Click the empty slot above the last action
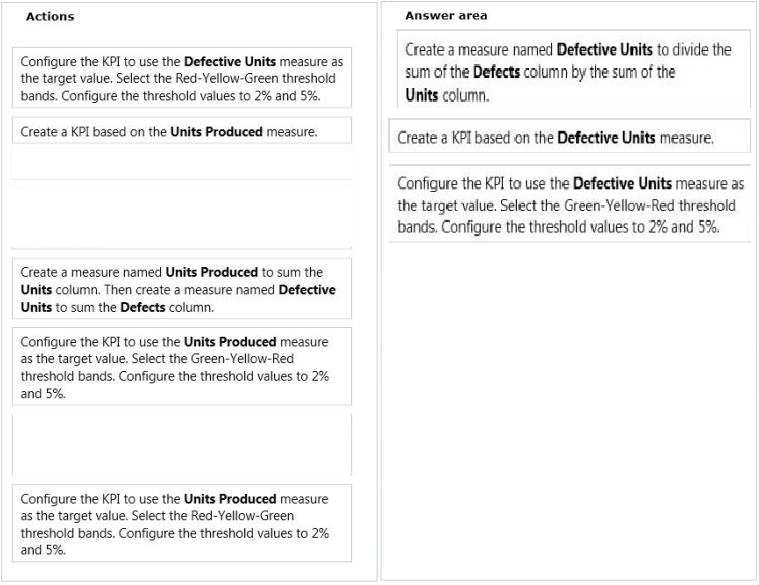759x585 pixels. coord(182,445)
